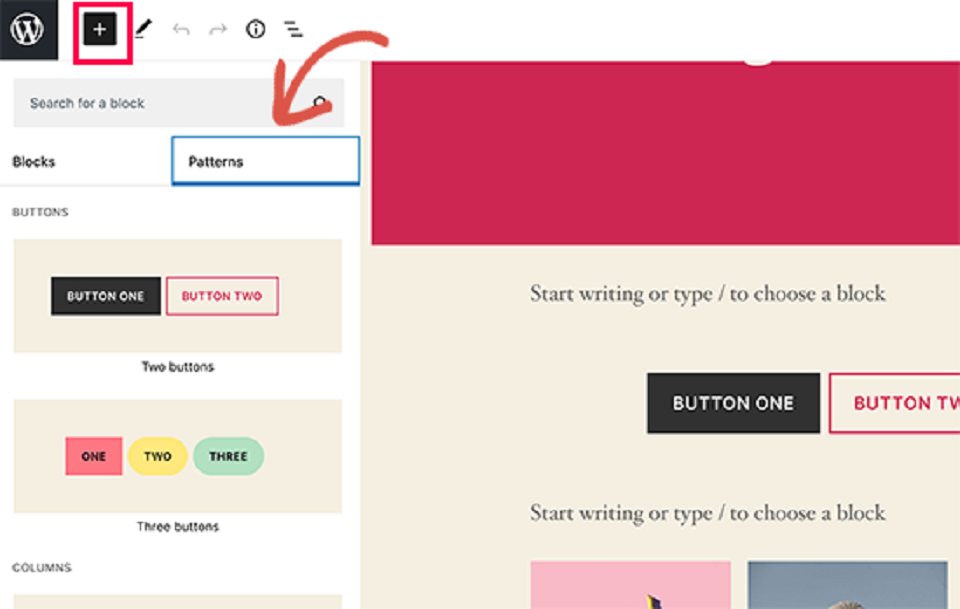Insert the Three buttons pattern preview
Screen dimensions: 960x609
point(178,456)
